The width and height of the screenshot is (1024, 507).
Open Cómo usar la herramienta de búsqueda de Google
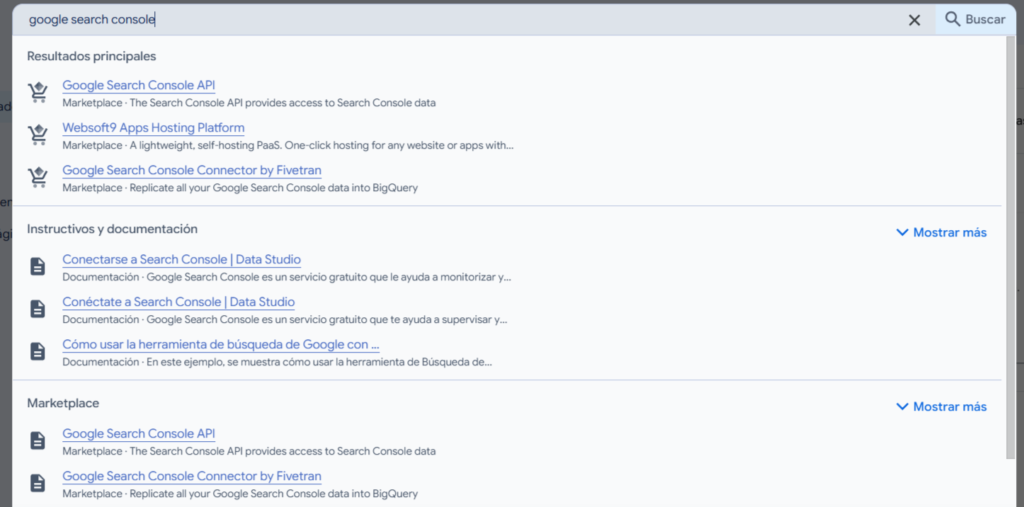coord(221,345)
